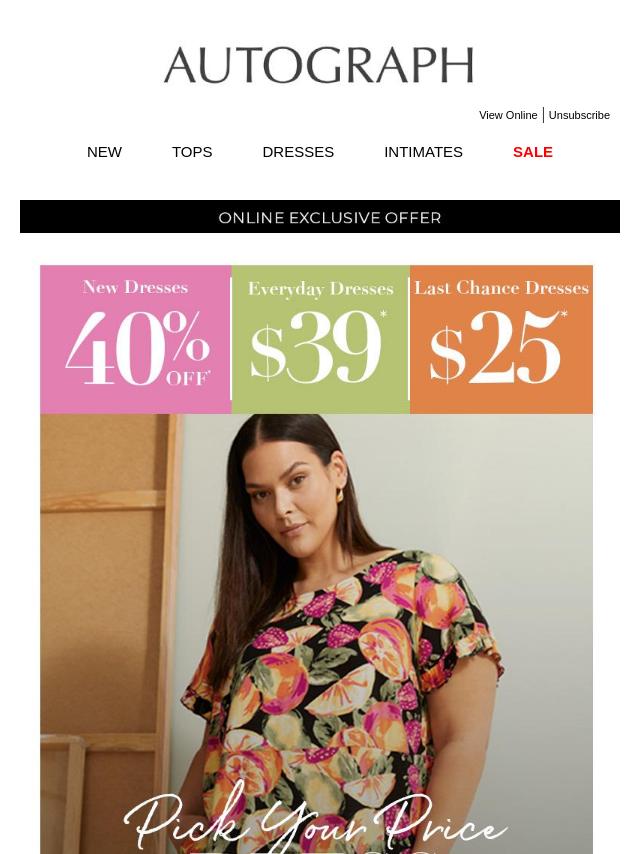
Task: Click the Online Exclusive Offer black banner
Action: (x=320, y=217)
